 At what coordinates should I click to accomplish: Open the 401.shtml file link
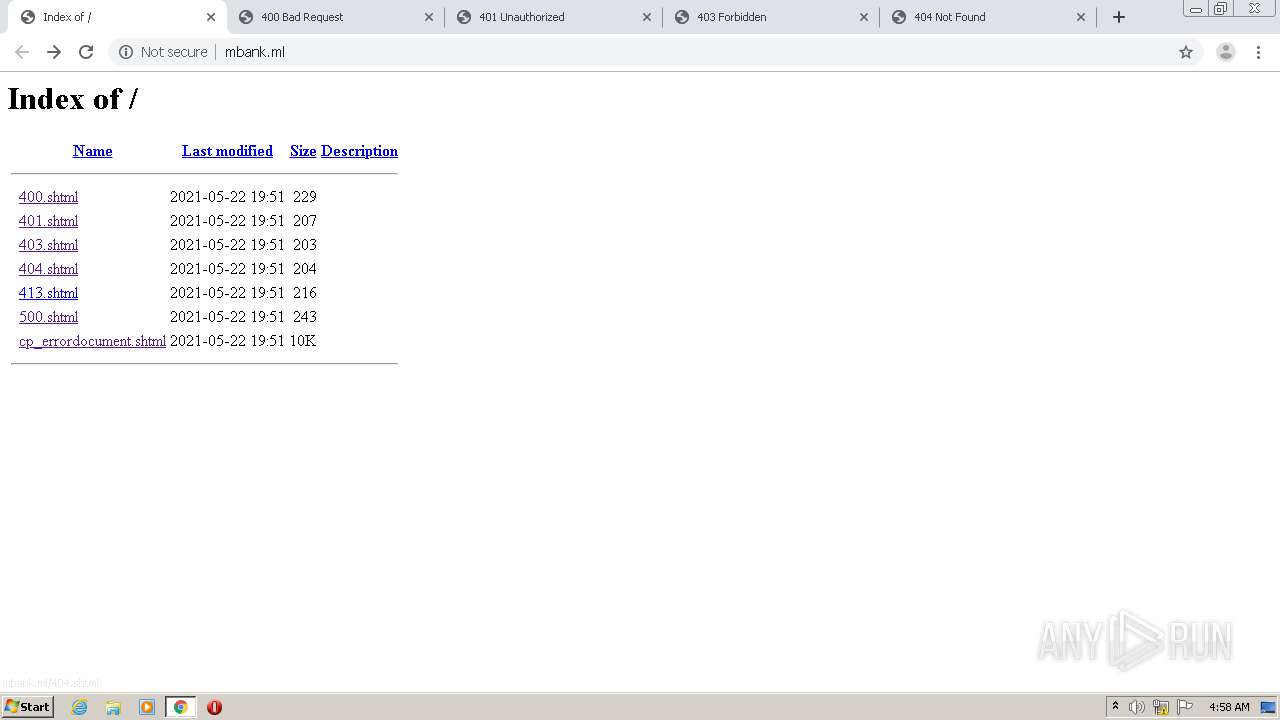48,221
